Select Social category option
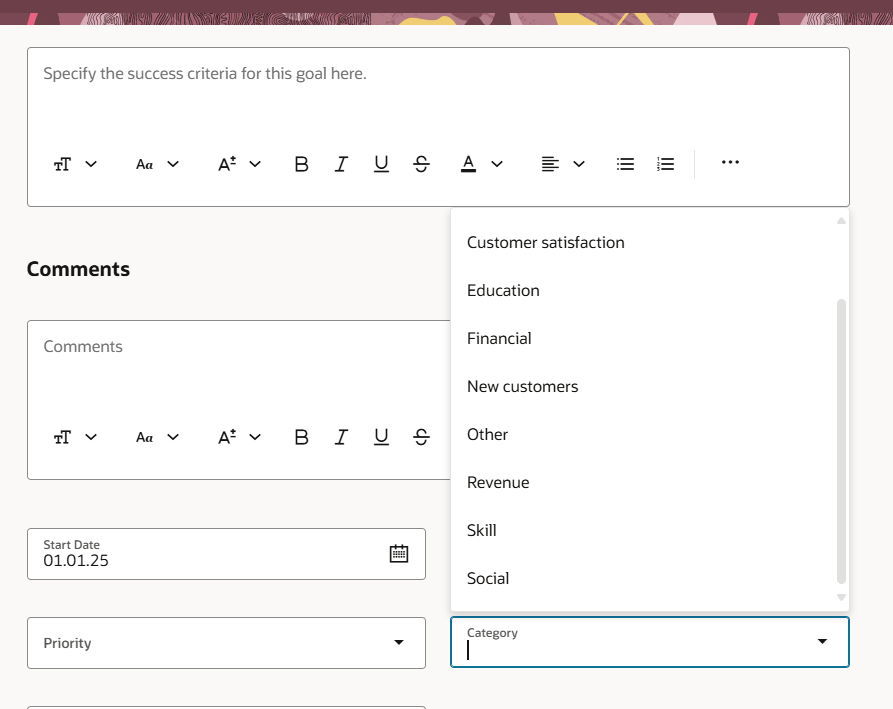The height and width of the screenshot is (709, 893). coord(644,578)
